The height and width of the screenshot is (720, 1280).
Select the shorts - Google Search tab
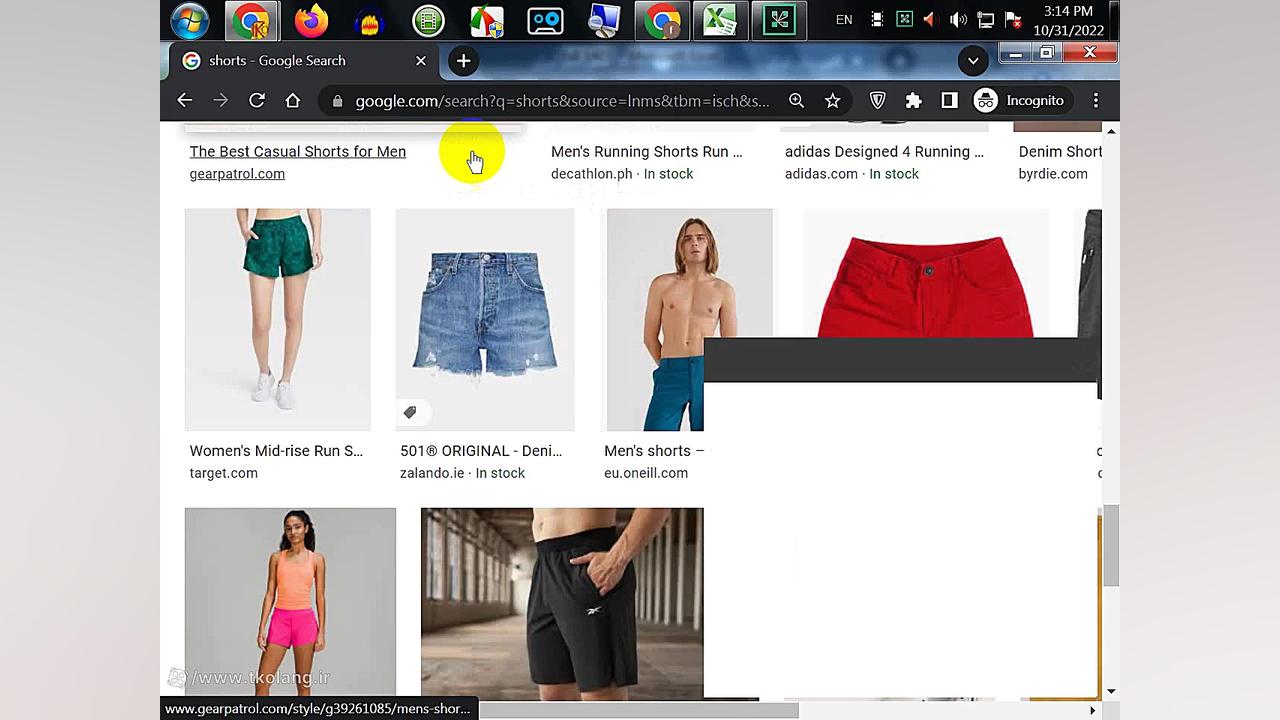coord(303,61)
